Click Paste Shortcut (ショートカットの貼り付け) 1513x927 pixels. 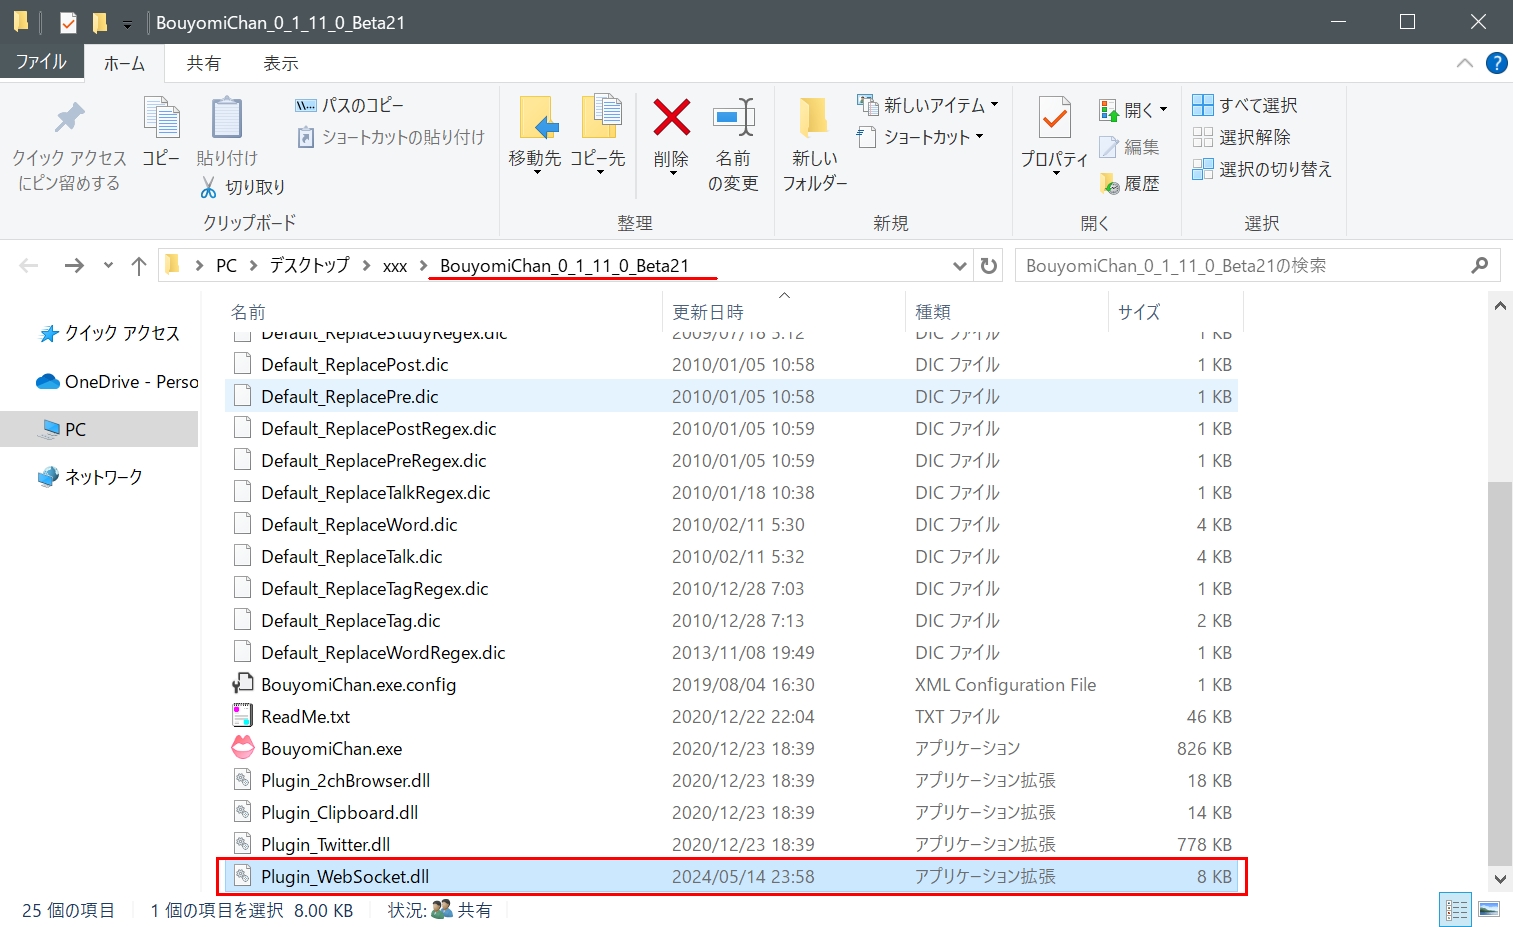391,137
